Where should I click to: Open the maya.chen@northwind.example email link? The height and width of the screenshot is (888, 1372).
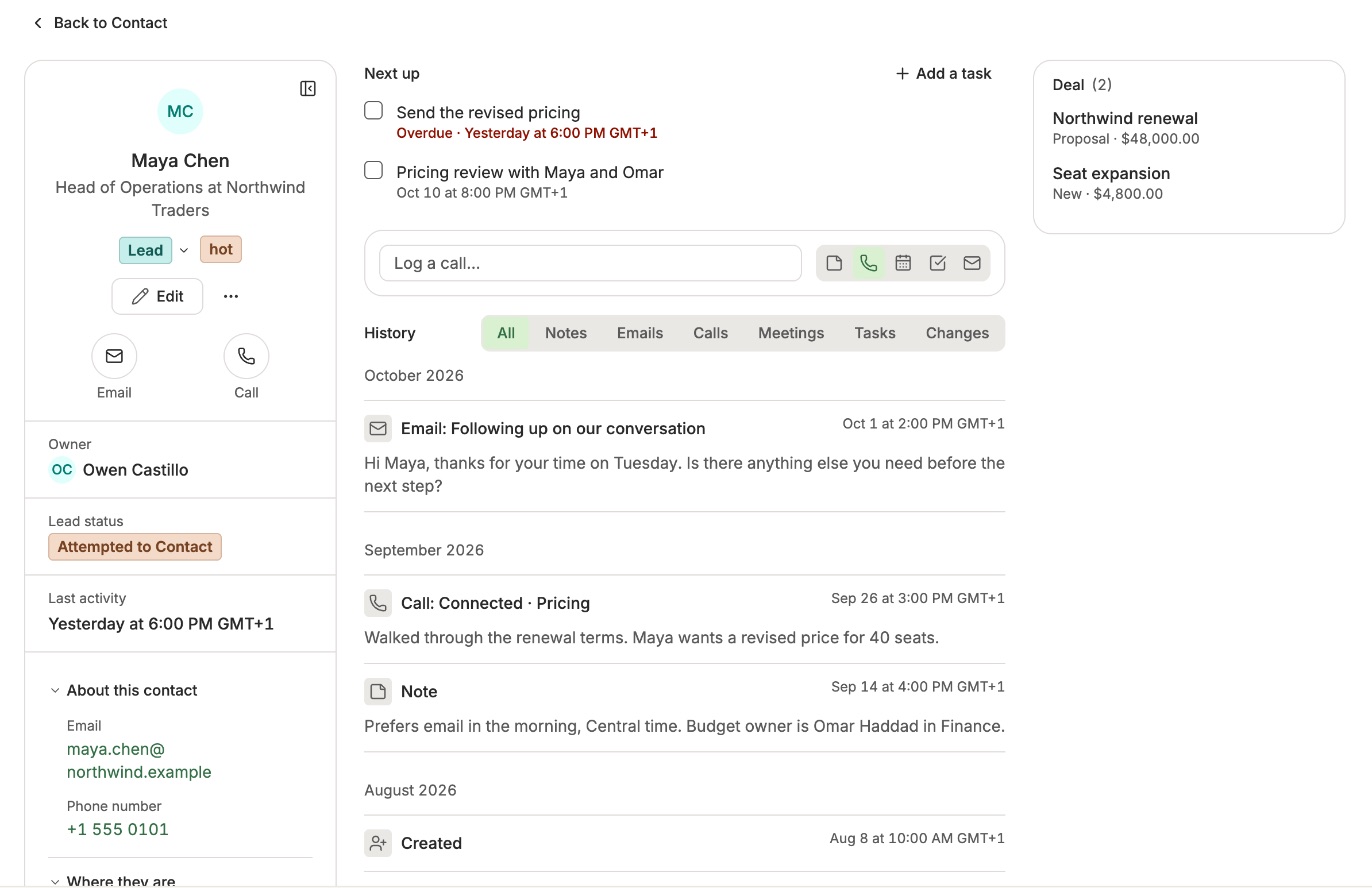point(139,761)
